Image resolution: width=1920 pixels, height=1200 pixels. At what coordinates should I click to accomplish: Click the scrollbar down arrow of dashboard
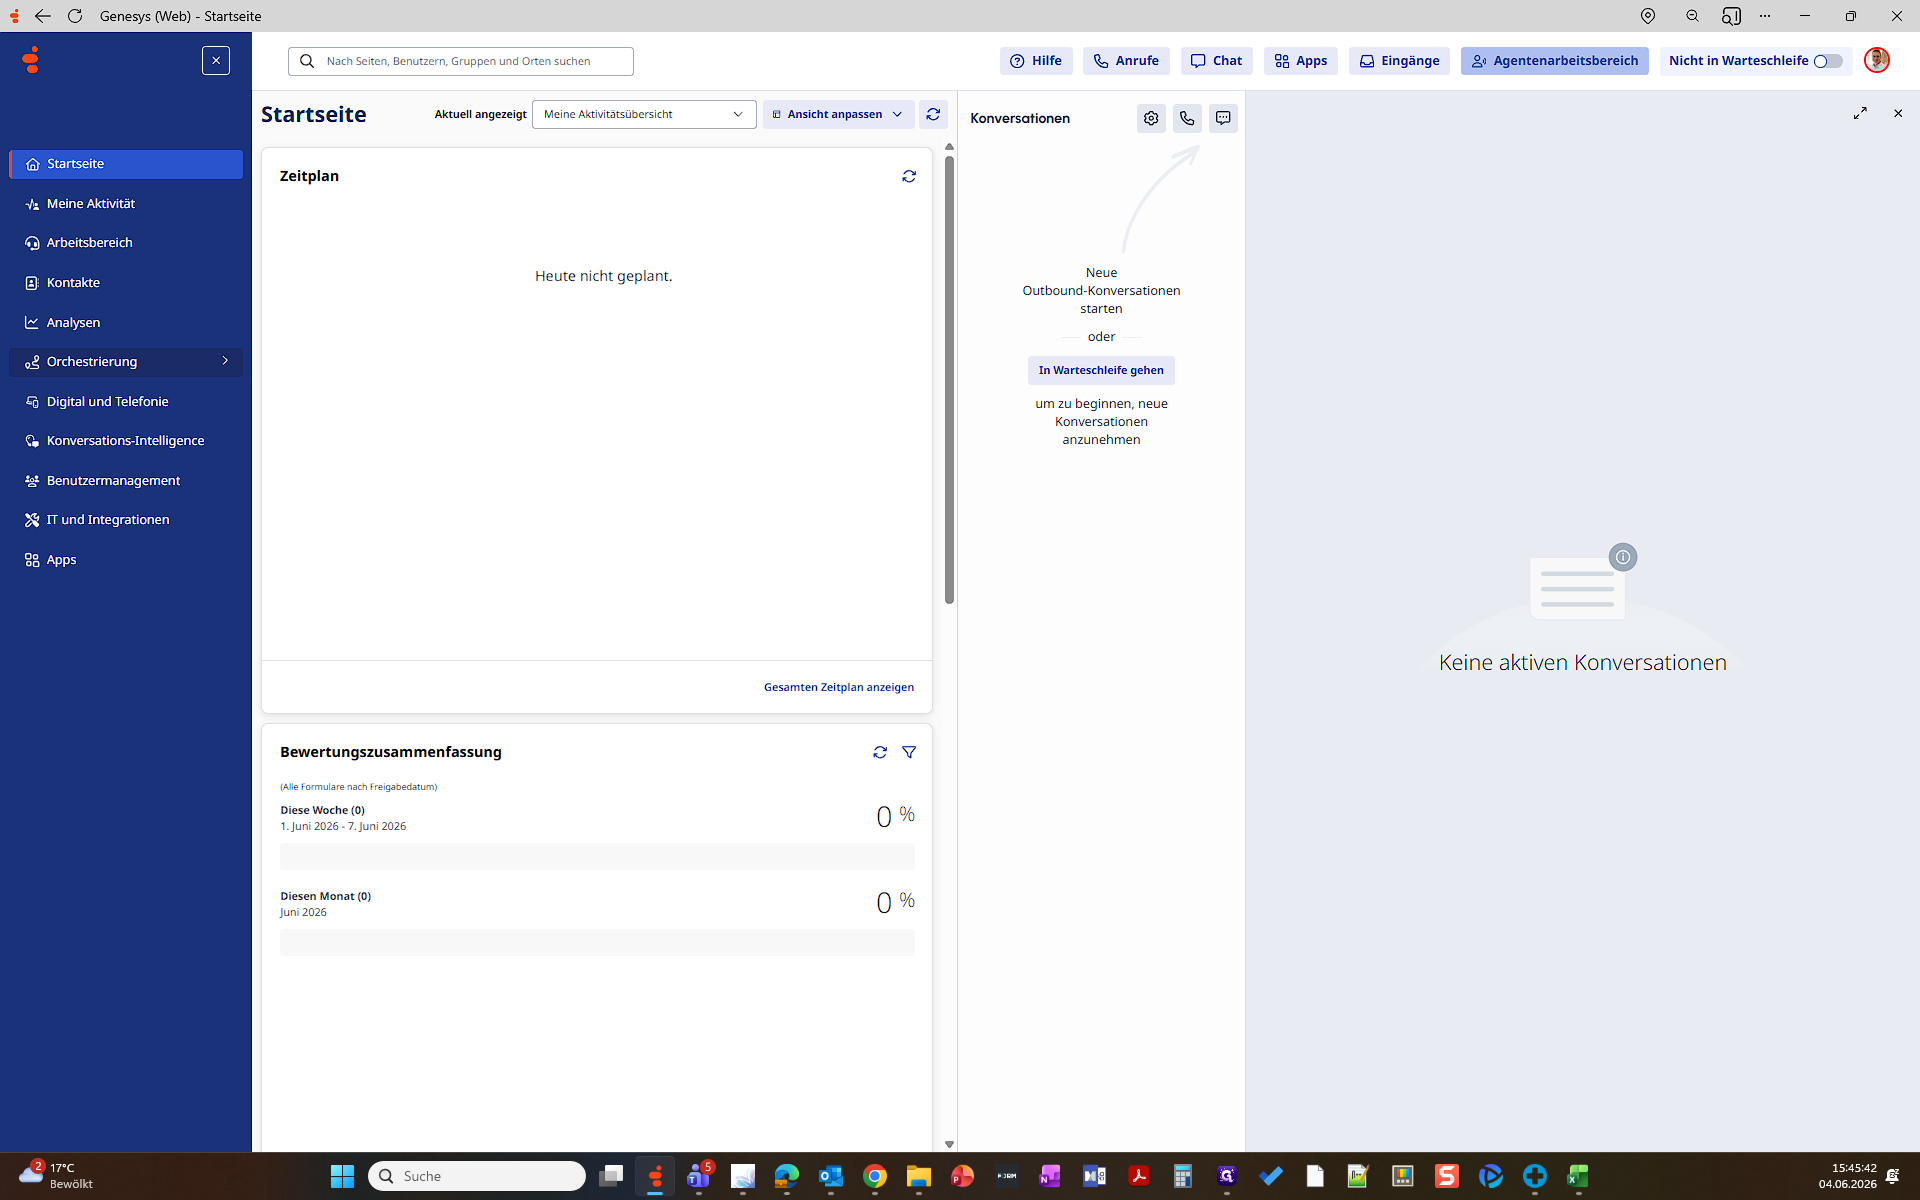click(949, 1144)
